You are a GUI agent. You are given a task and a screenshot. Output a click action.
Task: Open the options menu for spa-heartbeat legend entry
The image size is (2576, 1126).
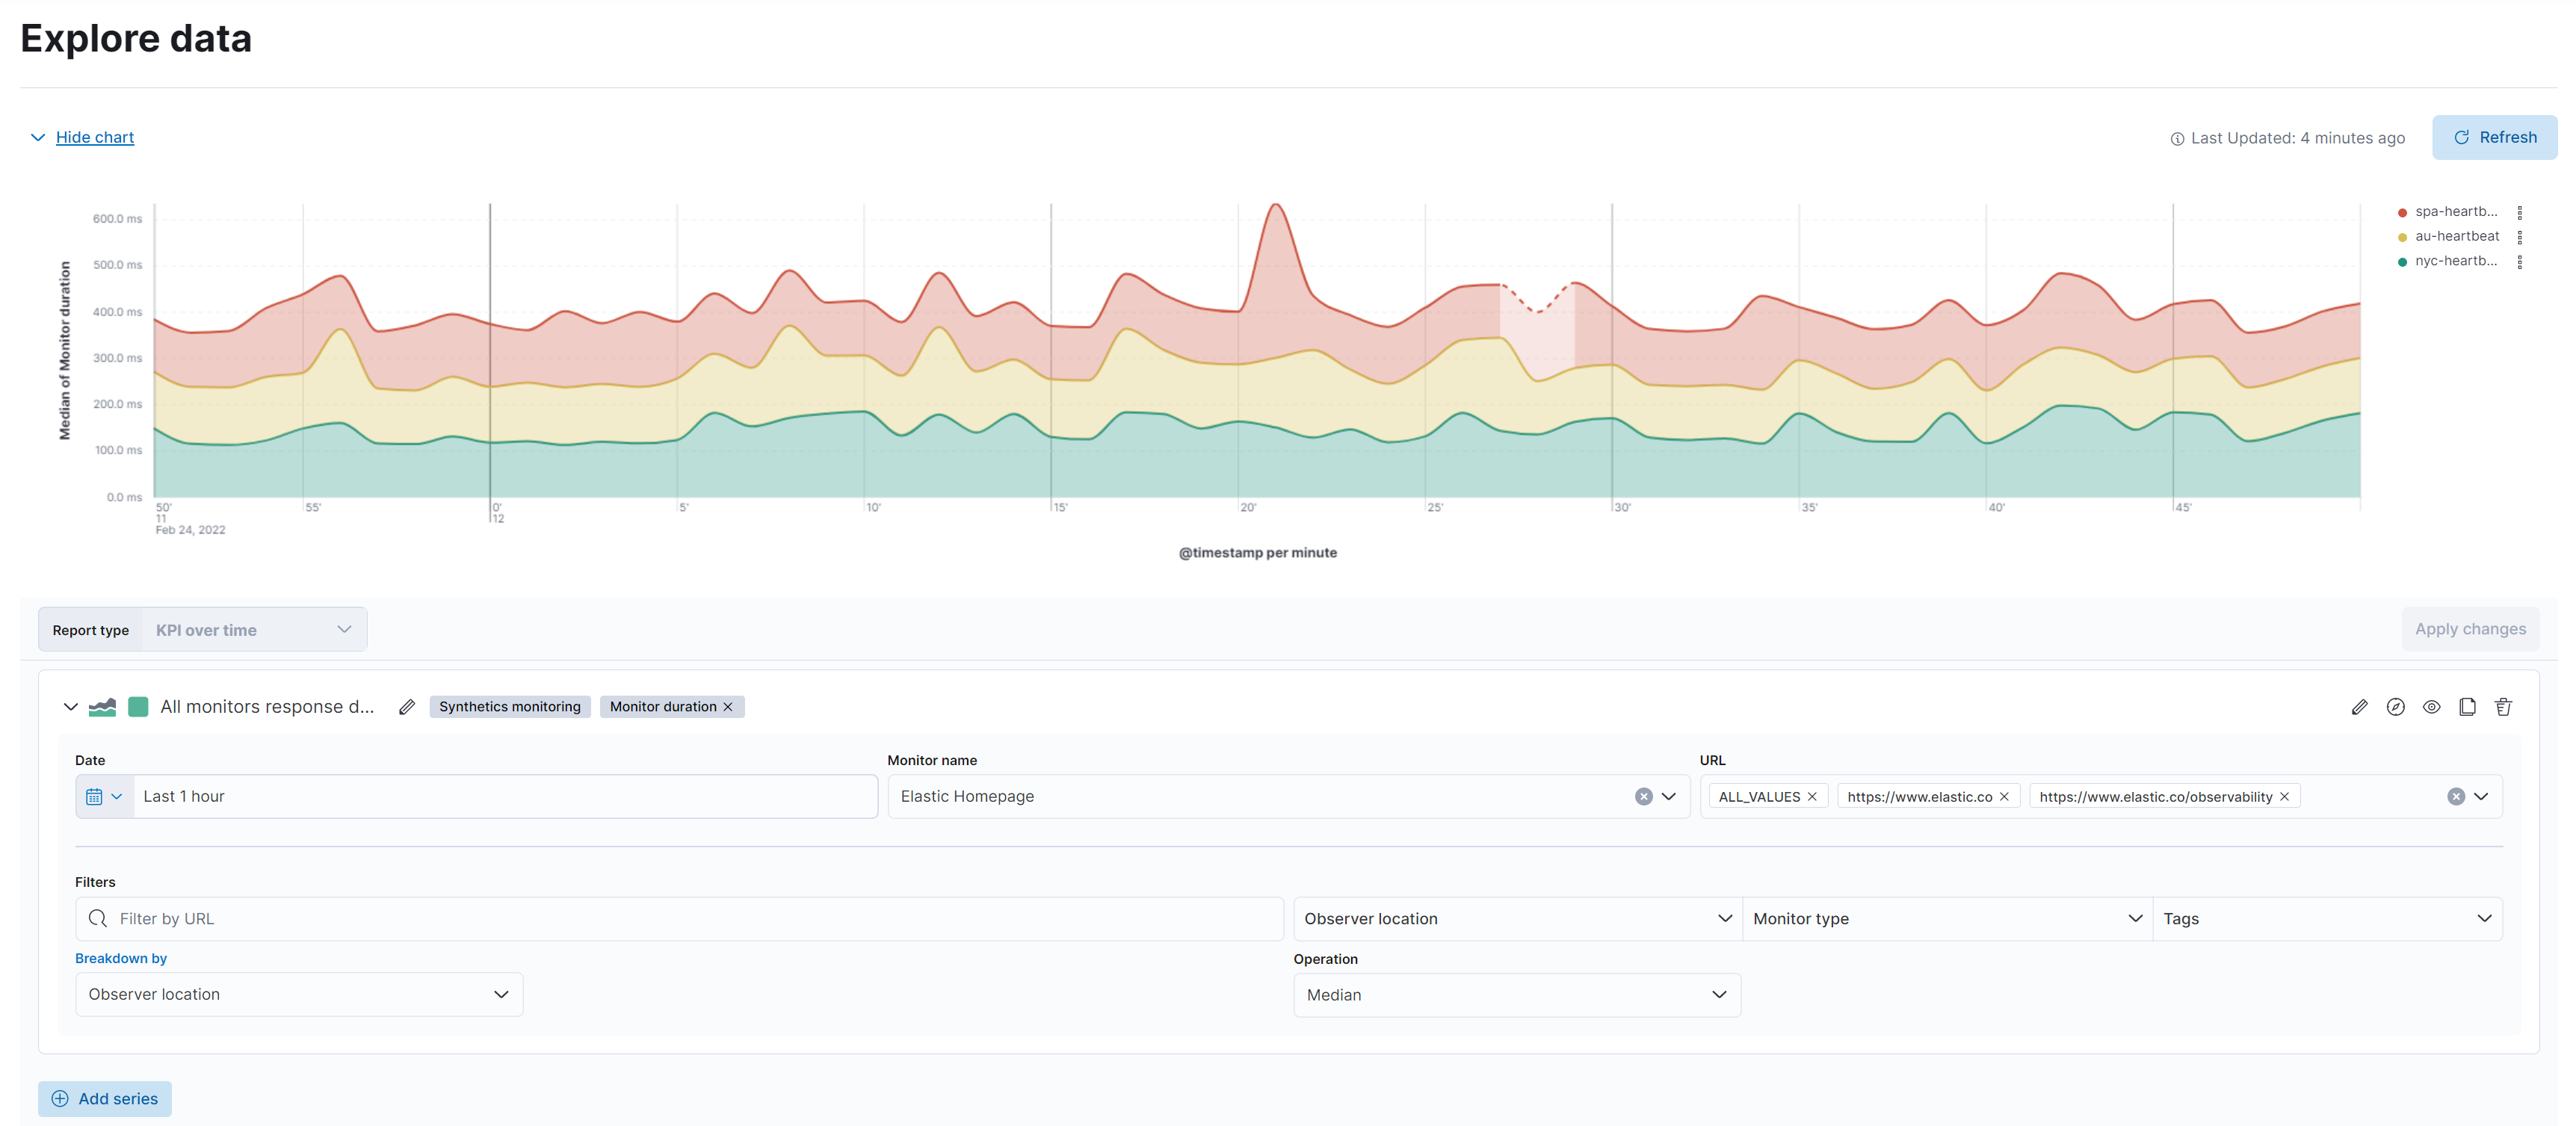click(2521, 211)
